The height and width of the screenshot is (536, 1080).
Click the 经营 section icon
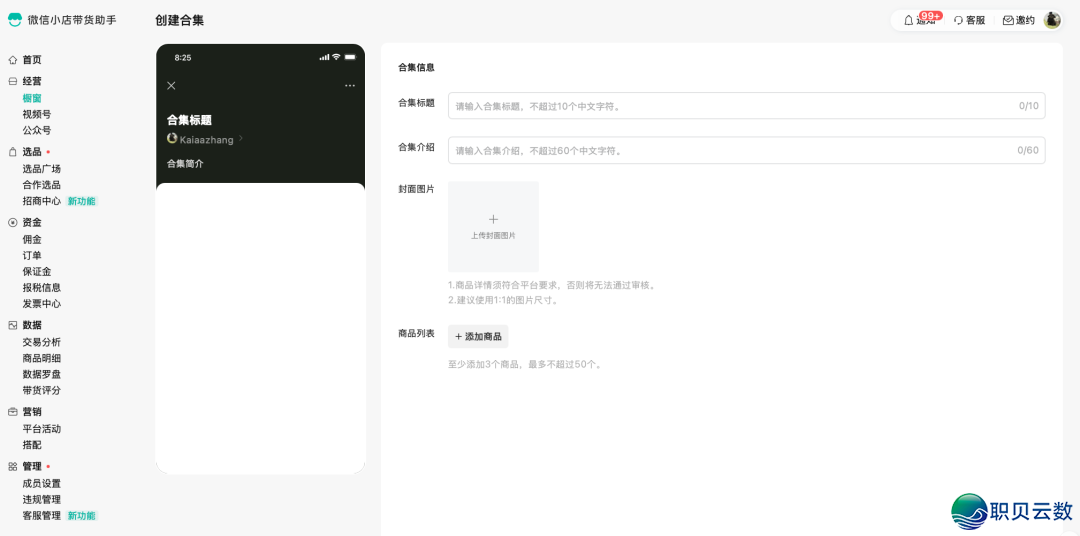pos(13,81)
